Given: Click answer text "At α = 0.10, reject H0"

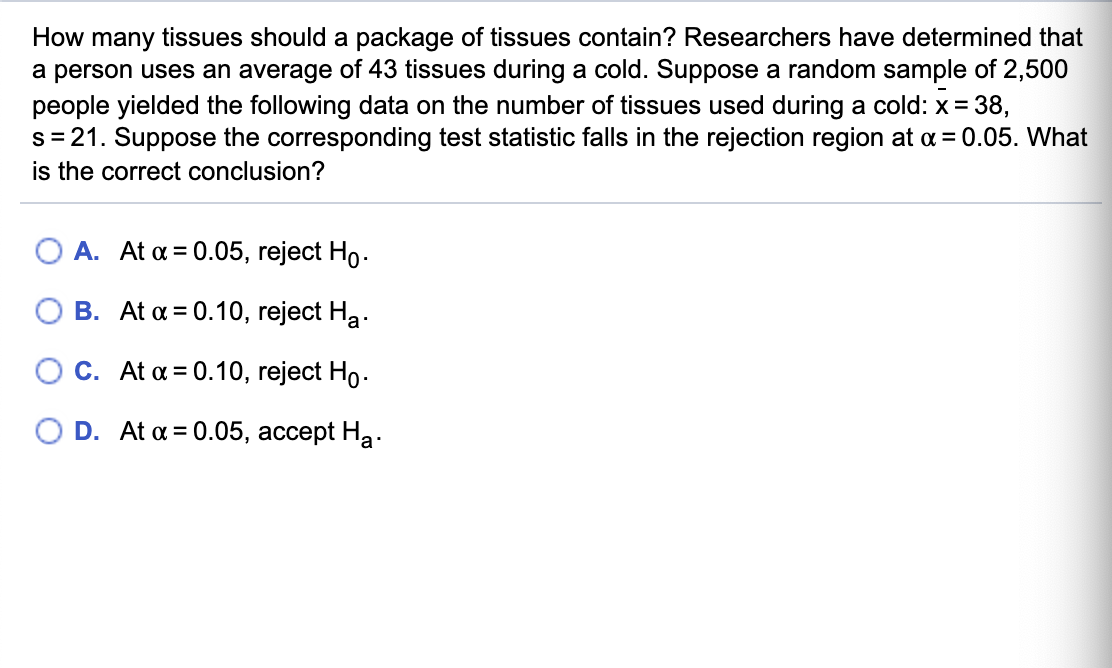Looking at the screenshot, I should 245,372.
